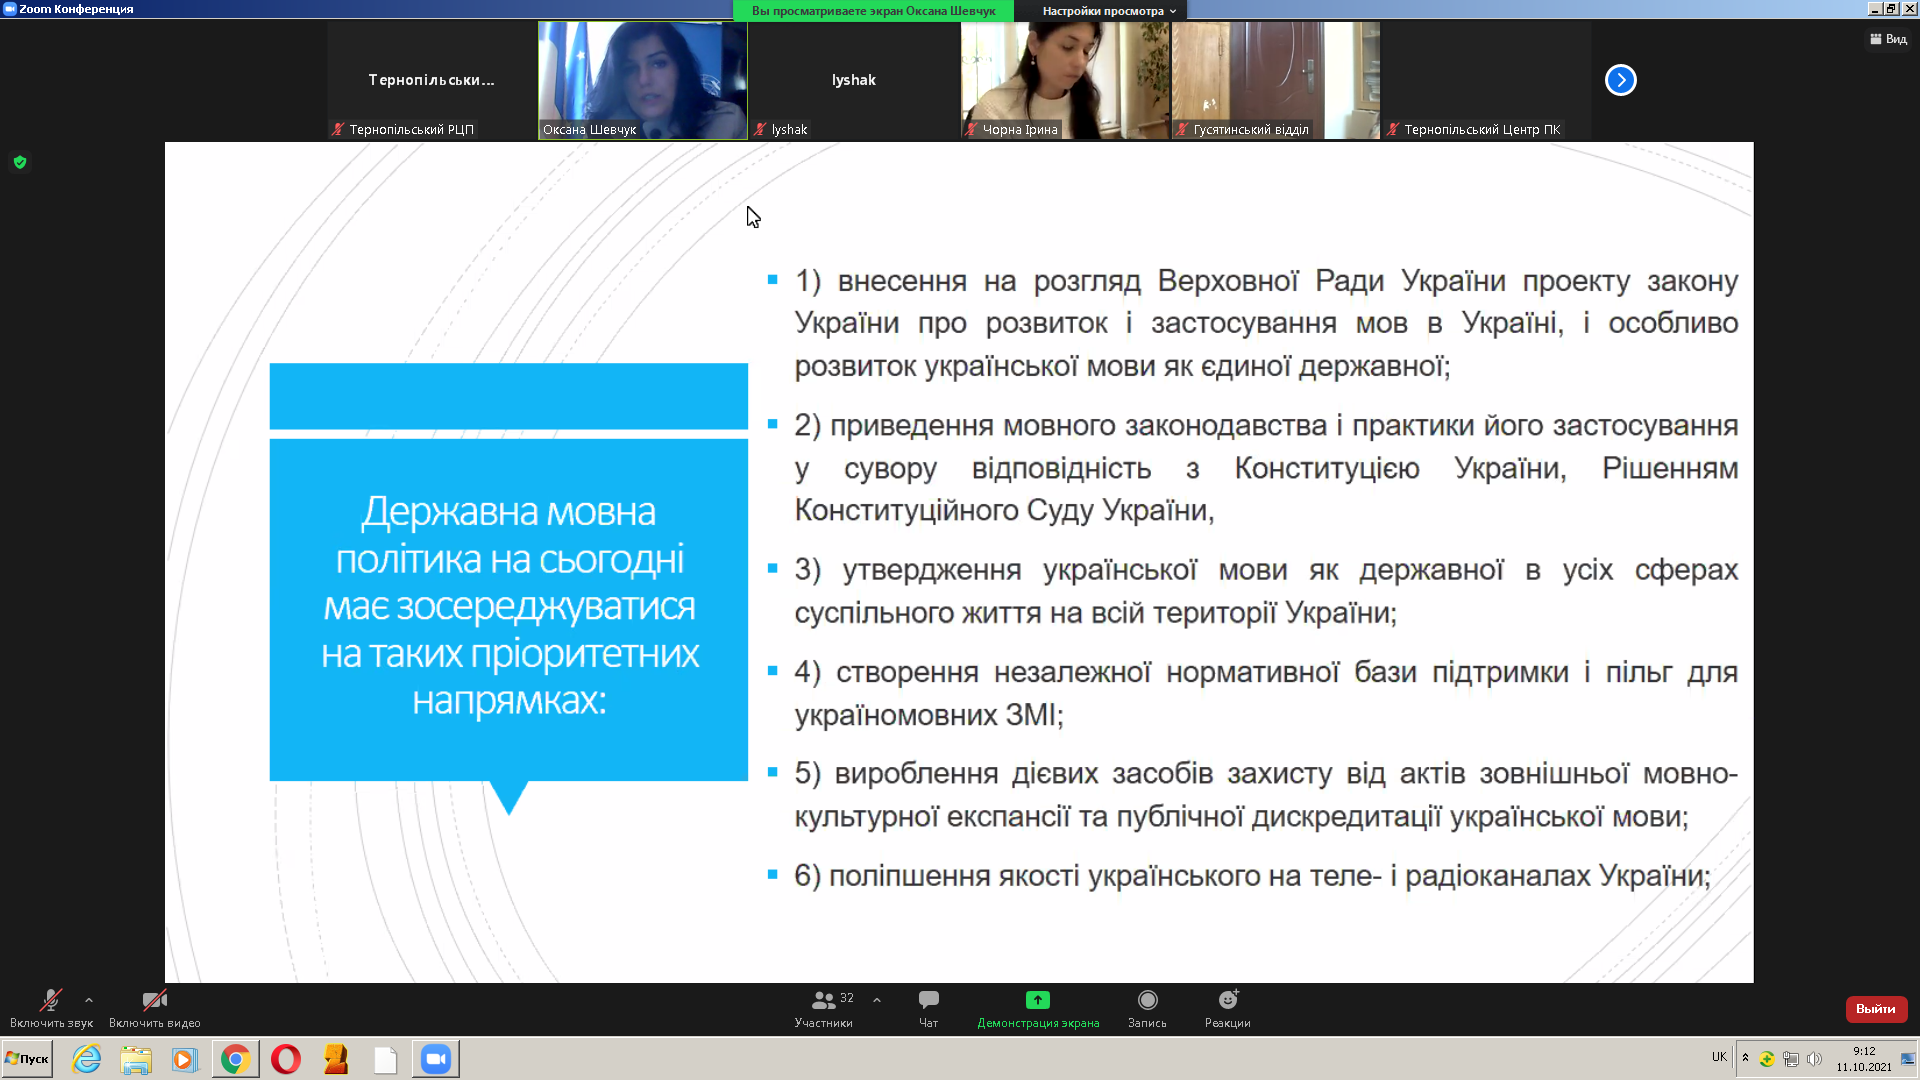Viewport: 1920px width, 1080px height.
Task: Open clock showing 9:12 11.10.2021
Action: click(1864, 1059)
